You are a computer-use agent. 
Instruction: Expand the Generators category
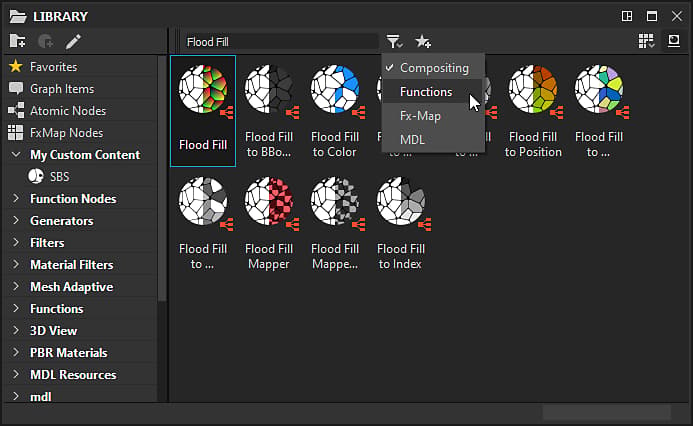(16, 221)
